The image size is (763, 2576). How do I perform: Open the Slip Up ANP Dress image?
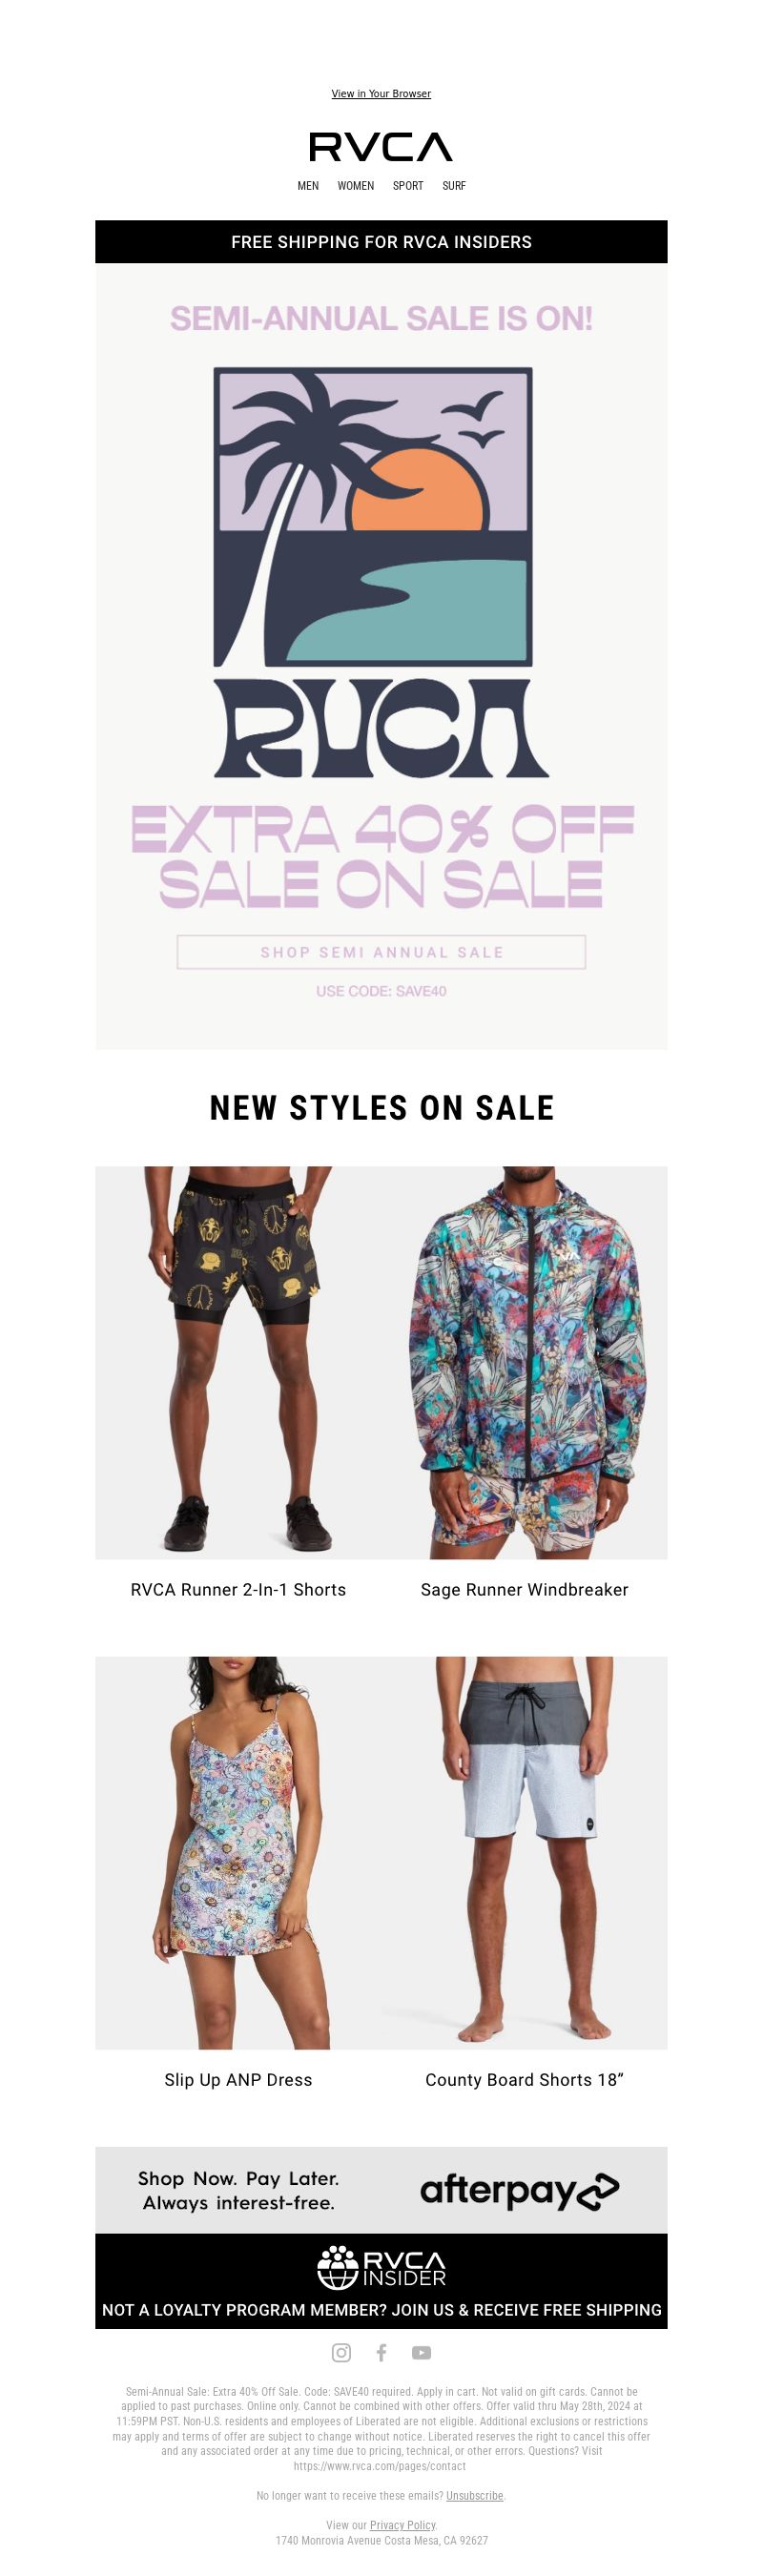click(238, 1852)
